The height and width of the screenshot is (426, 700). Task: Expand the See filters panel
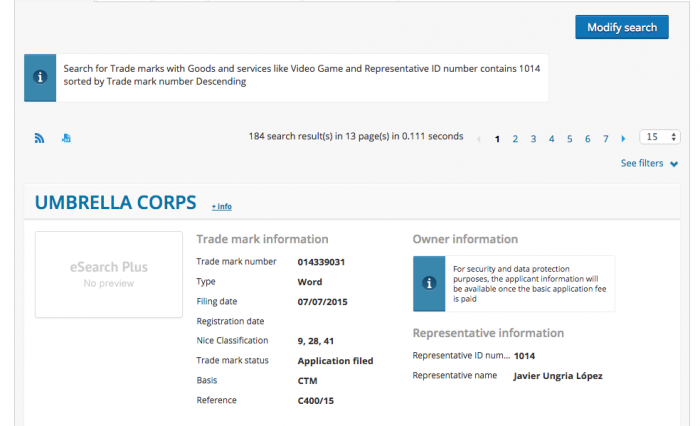pos(649,163)
